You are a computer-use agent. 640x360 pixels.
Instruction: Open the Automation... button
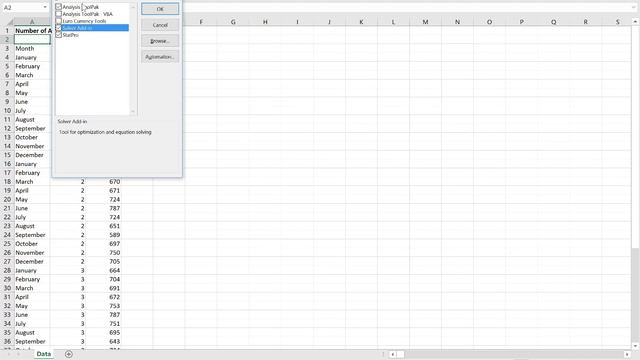[160, 57]
